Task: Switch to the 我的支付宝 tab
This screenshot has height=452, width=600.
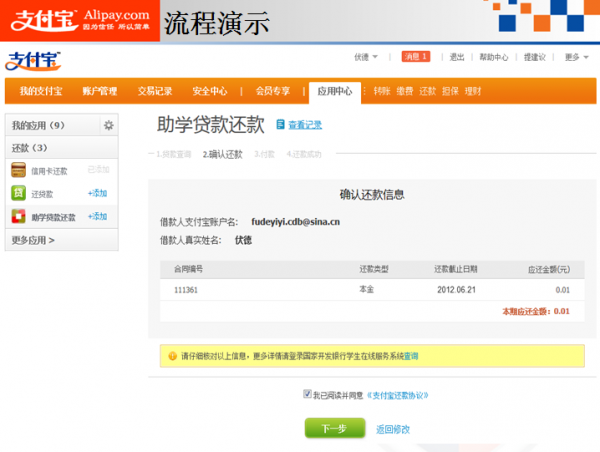Action: (39, 92)
